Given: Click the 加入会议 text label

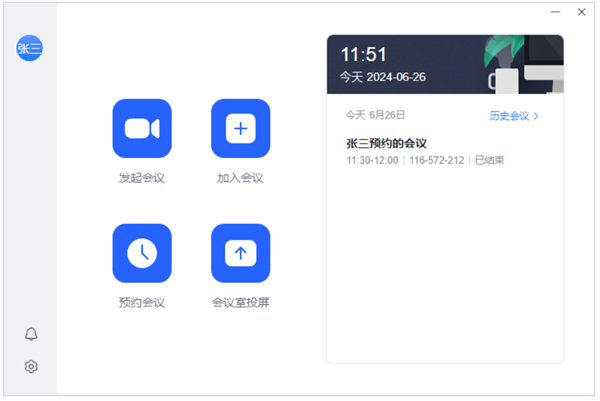Looking at the screenshot, I should 240,178.
